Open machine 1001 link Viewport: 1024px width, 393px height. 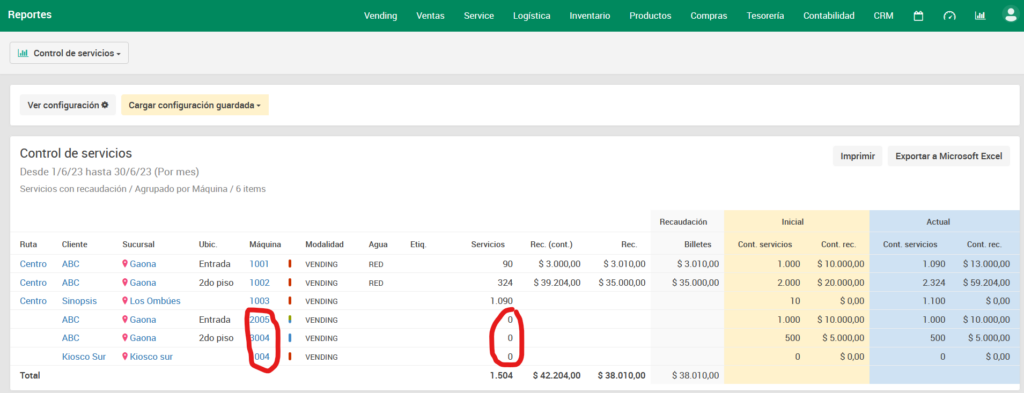tap(259, 264)
